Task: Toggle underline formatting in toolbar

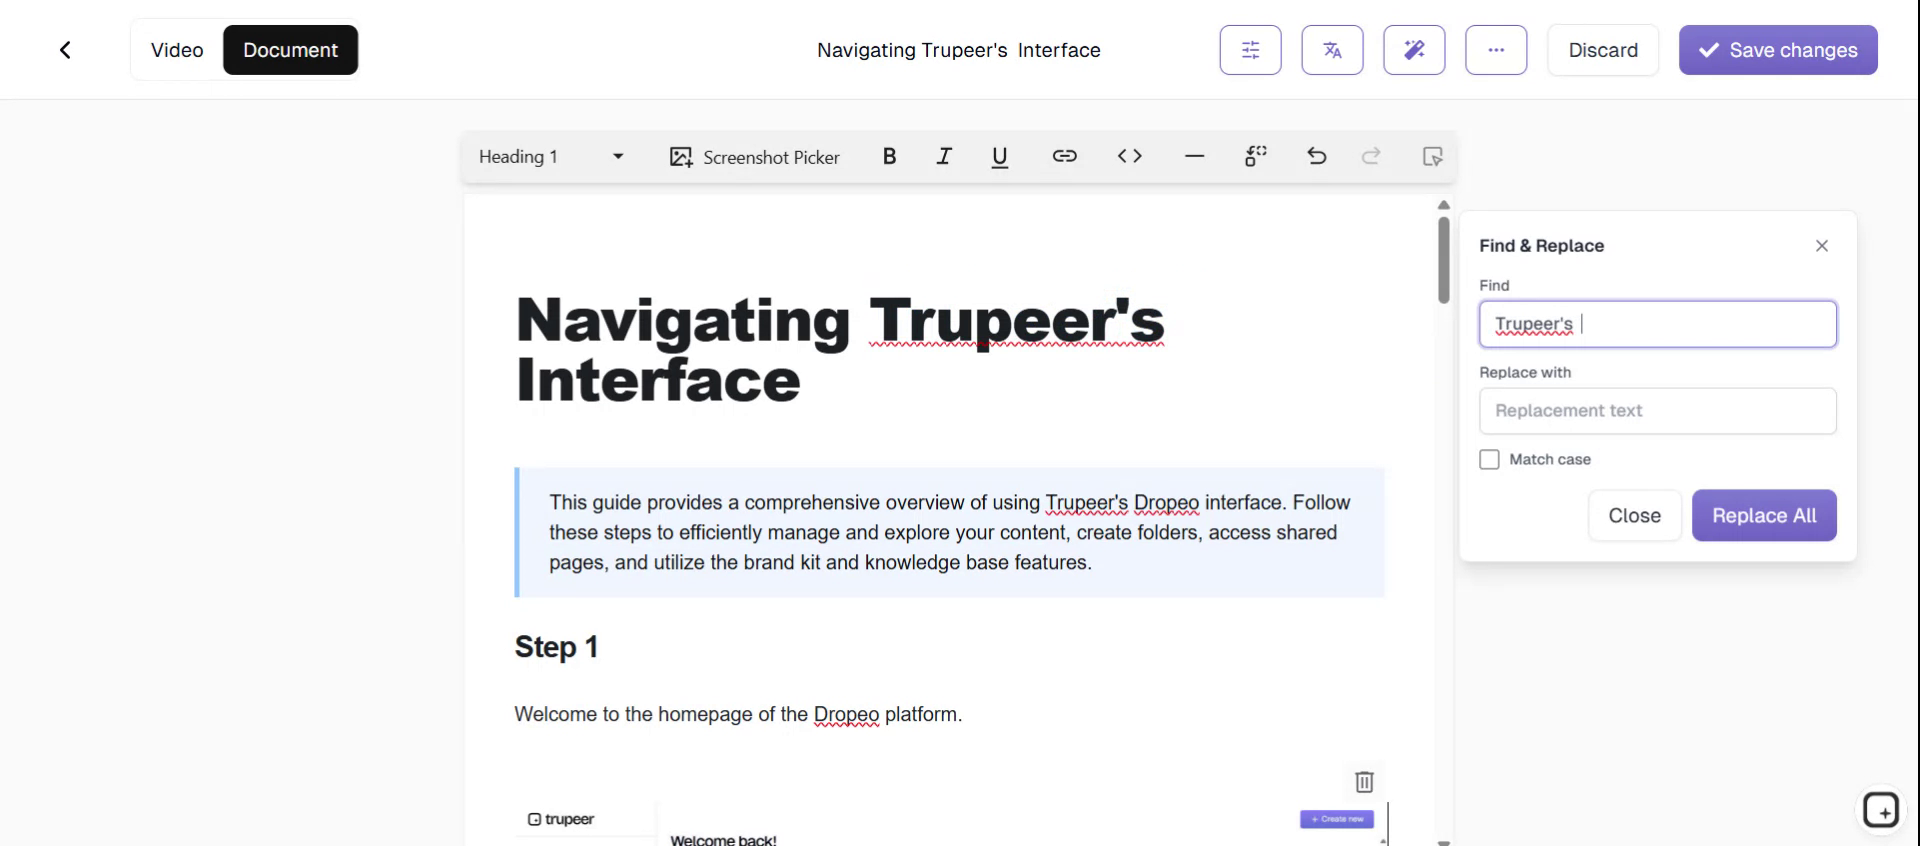Action: [999, 157]
